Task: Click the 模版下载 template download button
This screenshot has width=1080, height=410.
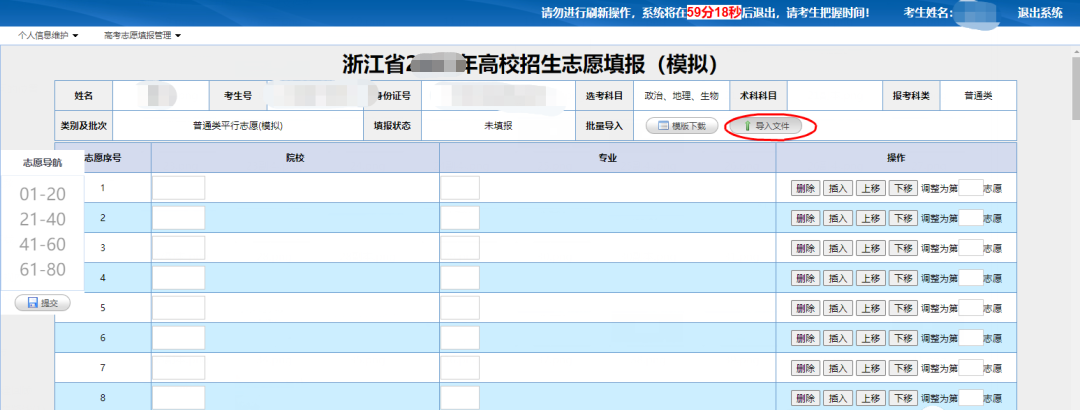Action: (682, 126)
